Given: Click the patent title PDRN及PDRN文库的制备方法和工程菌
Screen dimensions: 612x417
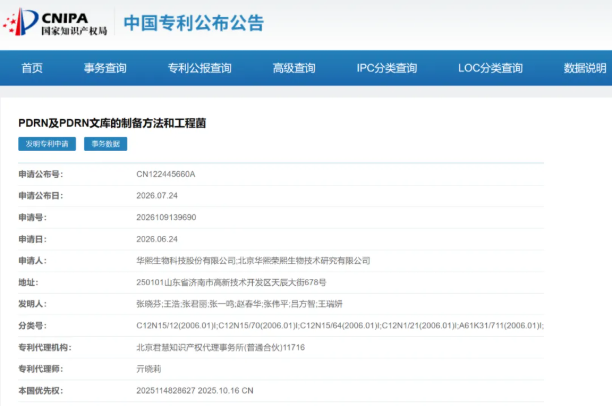Looking at the screenshot, I should click(112, 123).
